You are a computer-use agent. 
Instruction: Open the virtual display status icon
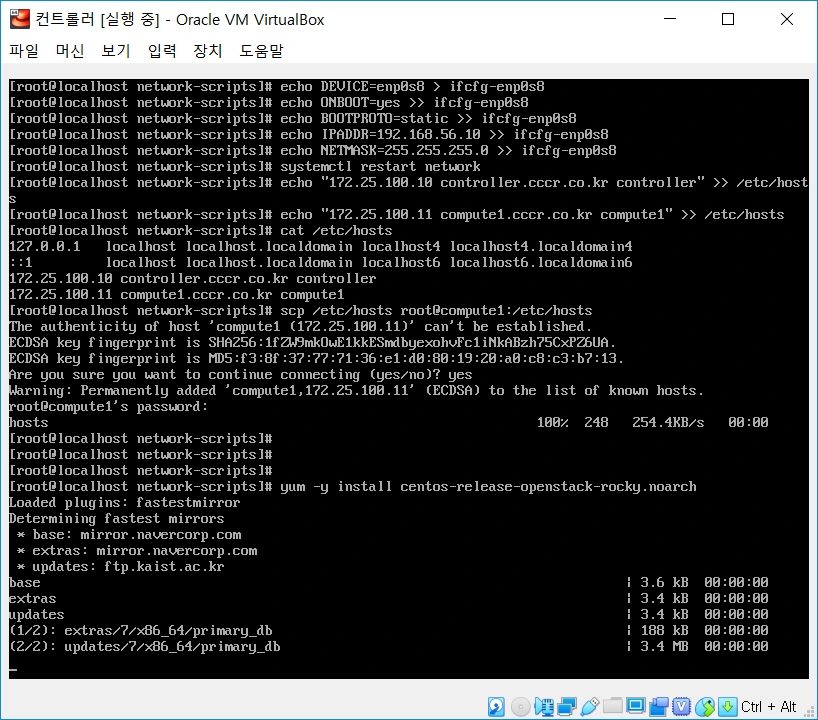635,706
